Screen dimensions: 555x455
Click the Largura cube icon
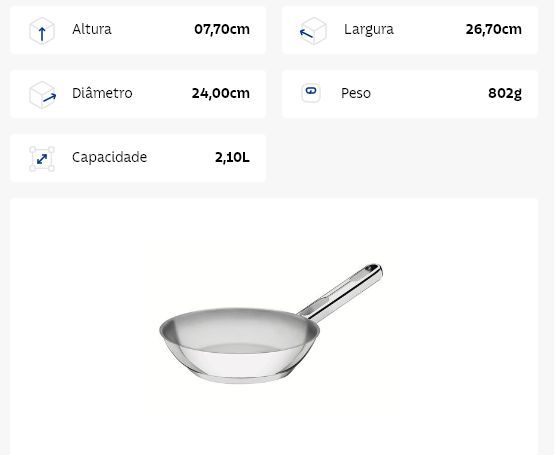313,31
